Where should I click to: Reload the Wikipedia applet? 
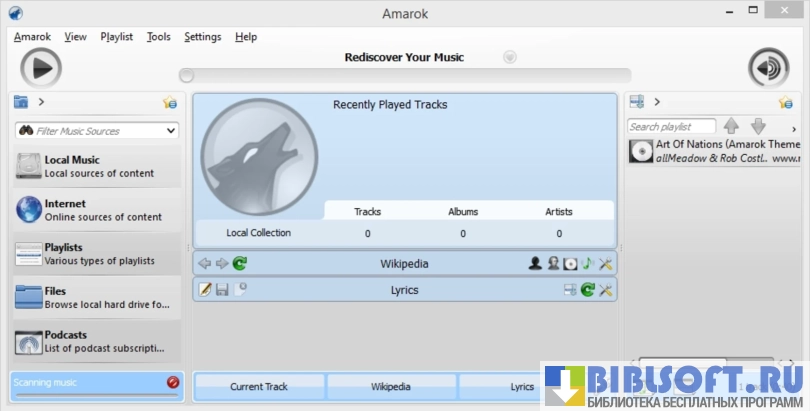tap(240, 263)
